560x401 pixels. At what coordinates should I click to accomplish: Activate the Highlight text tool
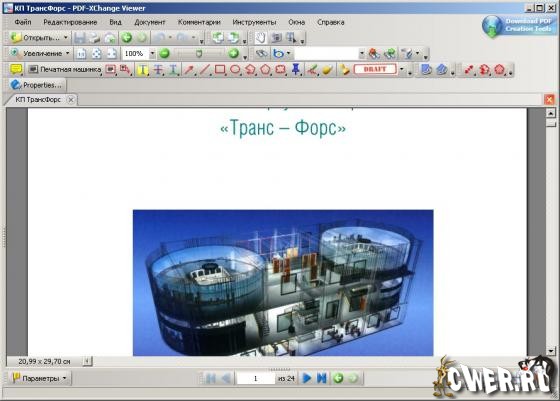point(142,69)
